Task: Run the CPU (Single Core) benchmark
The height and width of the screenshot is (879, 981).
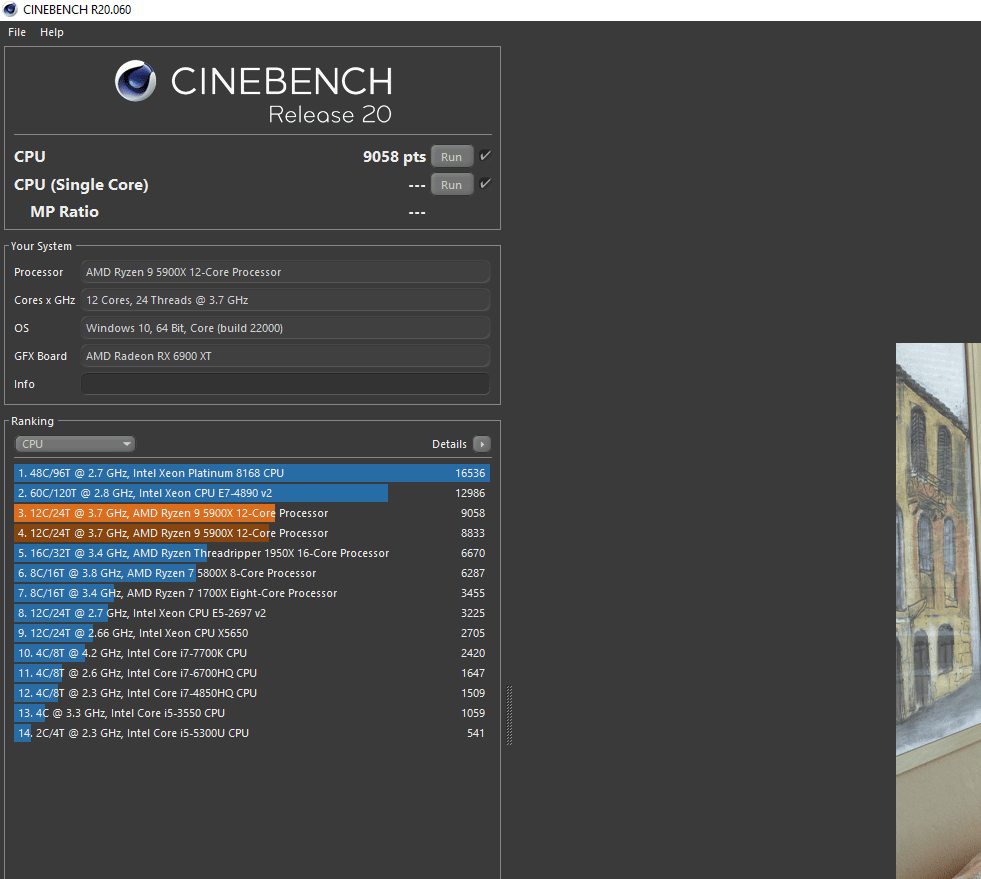Action: [x=451, y=185]
